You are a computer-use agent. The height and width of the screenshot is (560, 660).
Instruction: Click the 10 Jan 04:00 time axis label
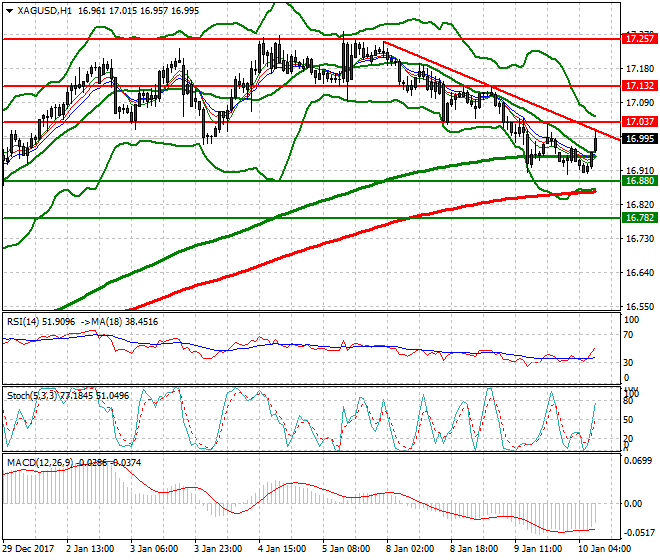(x=604, y=549)
